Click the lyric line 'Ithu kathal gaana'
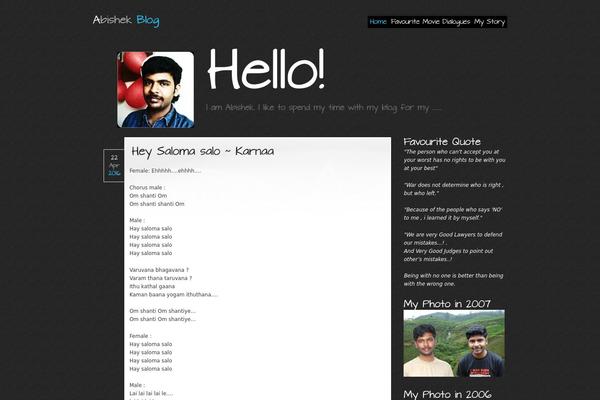Viewport: 600px width, 400px height. pyautogui.click(x=152, y=286)
